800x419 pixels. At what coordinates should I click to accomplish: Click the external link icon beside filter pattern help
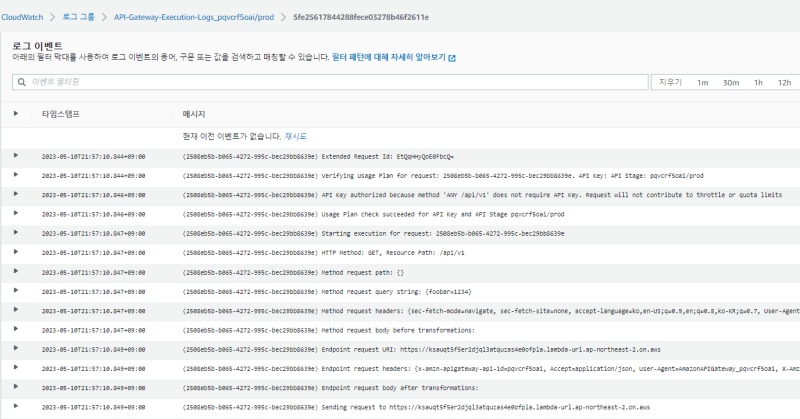(452, 58)
